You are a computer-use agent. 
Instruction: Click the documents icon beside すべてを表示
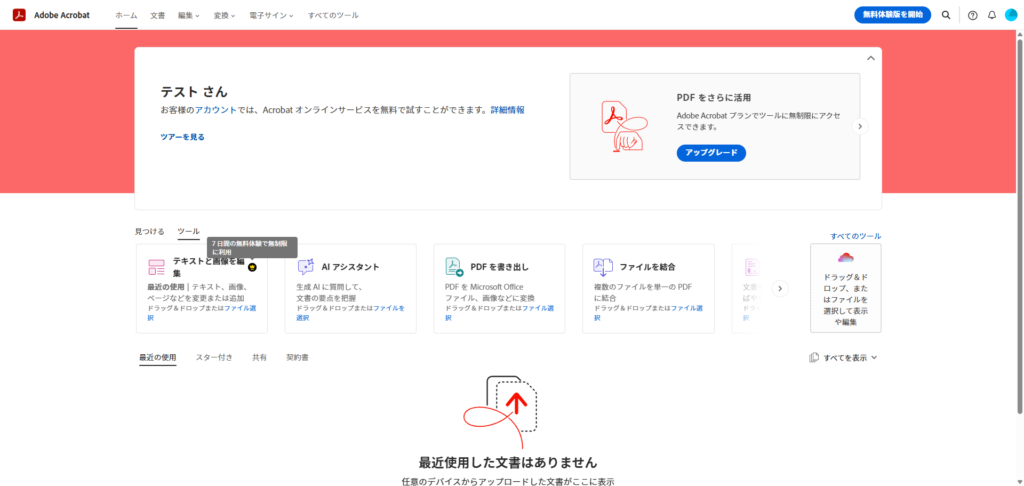coord(814,357)
